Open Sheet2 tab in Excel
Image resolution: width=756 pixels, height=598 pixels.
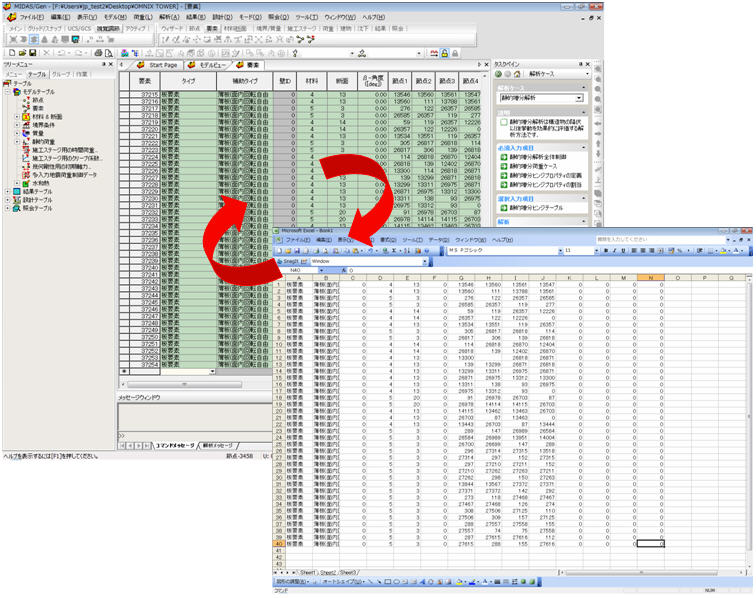pos(328,572)
